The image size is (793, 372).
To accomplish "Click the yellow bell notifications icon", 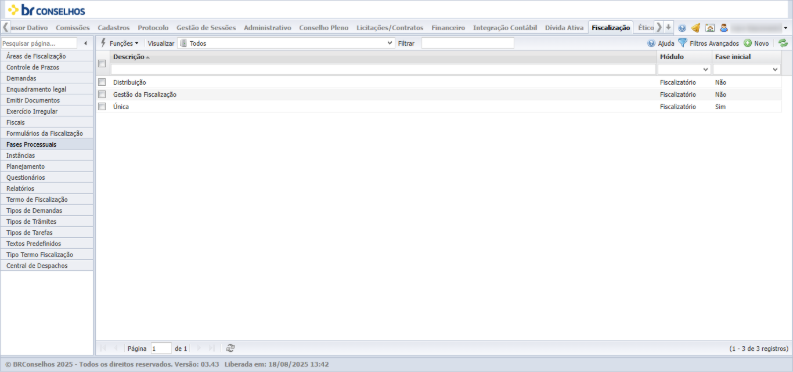I will tap(695, 28).
